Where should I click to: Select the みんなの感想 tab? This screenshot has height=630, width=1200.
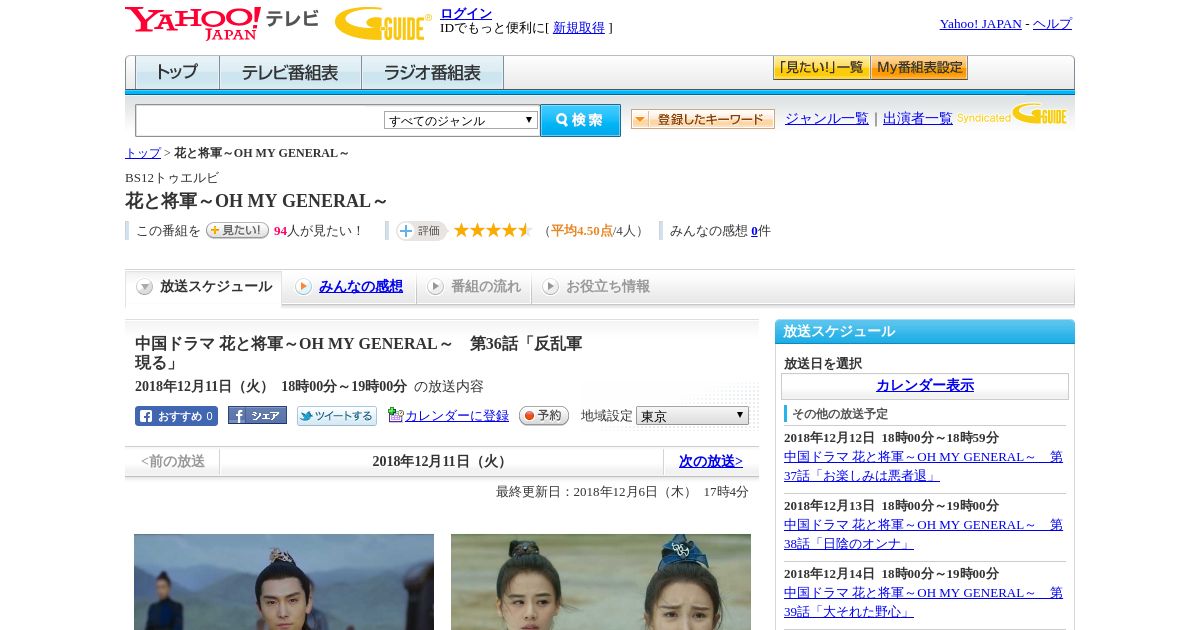tap(349, 287)
